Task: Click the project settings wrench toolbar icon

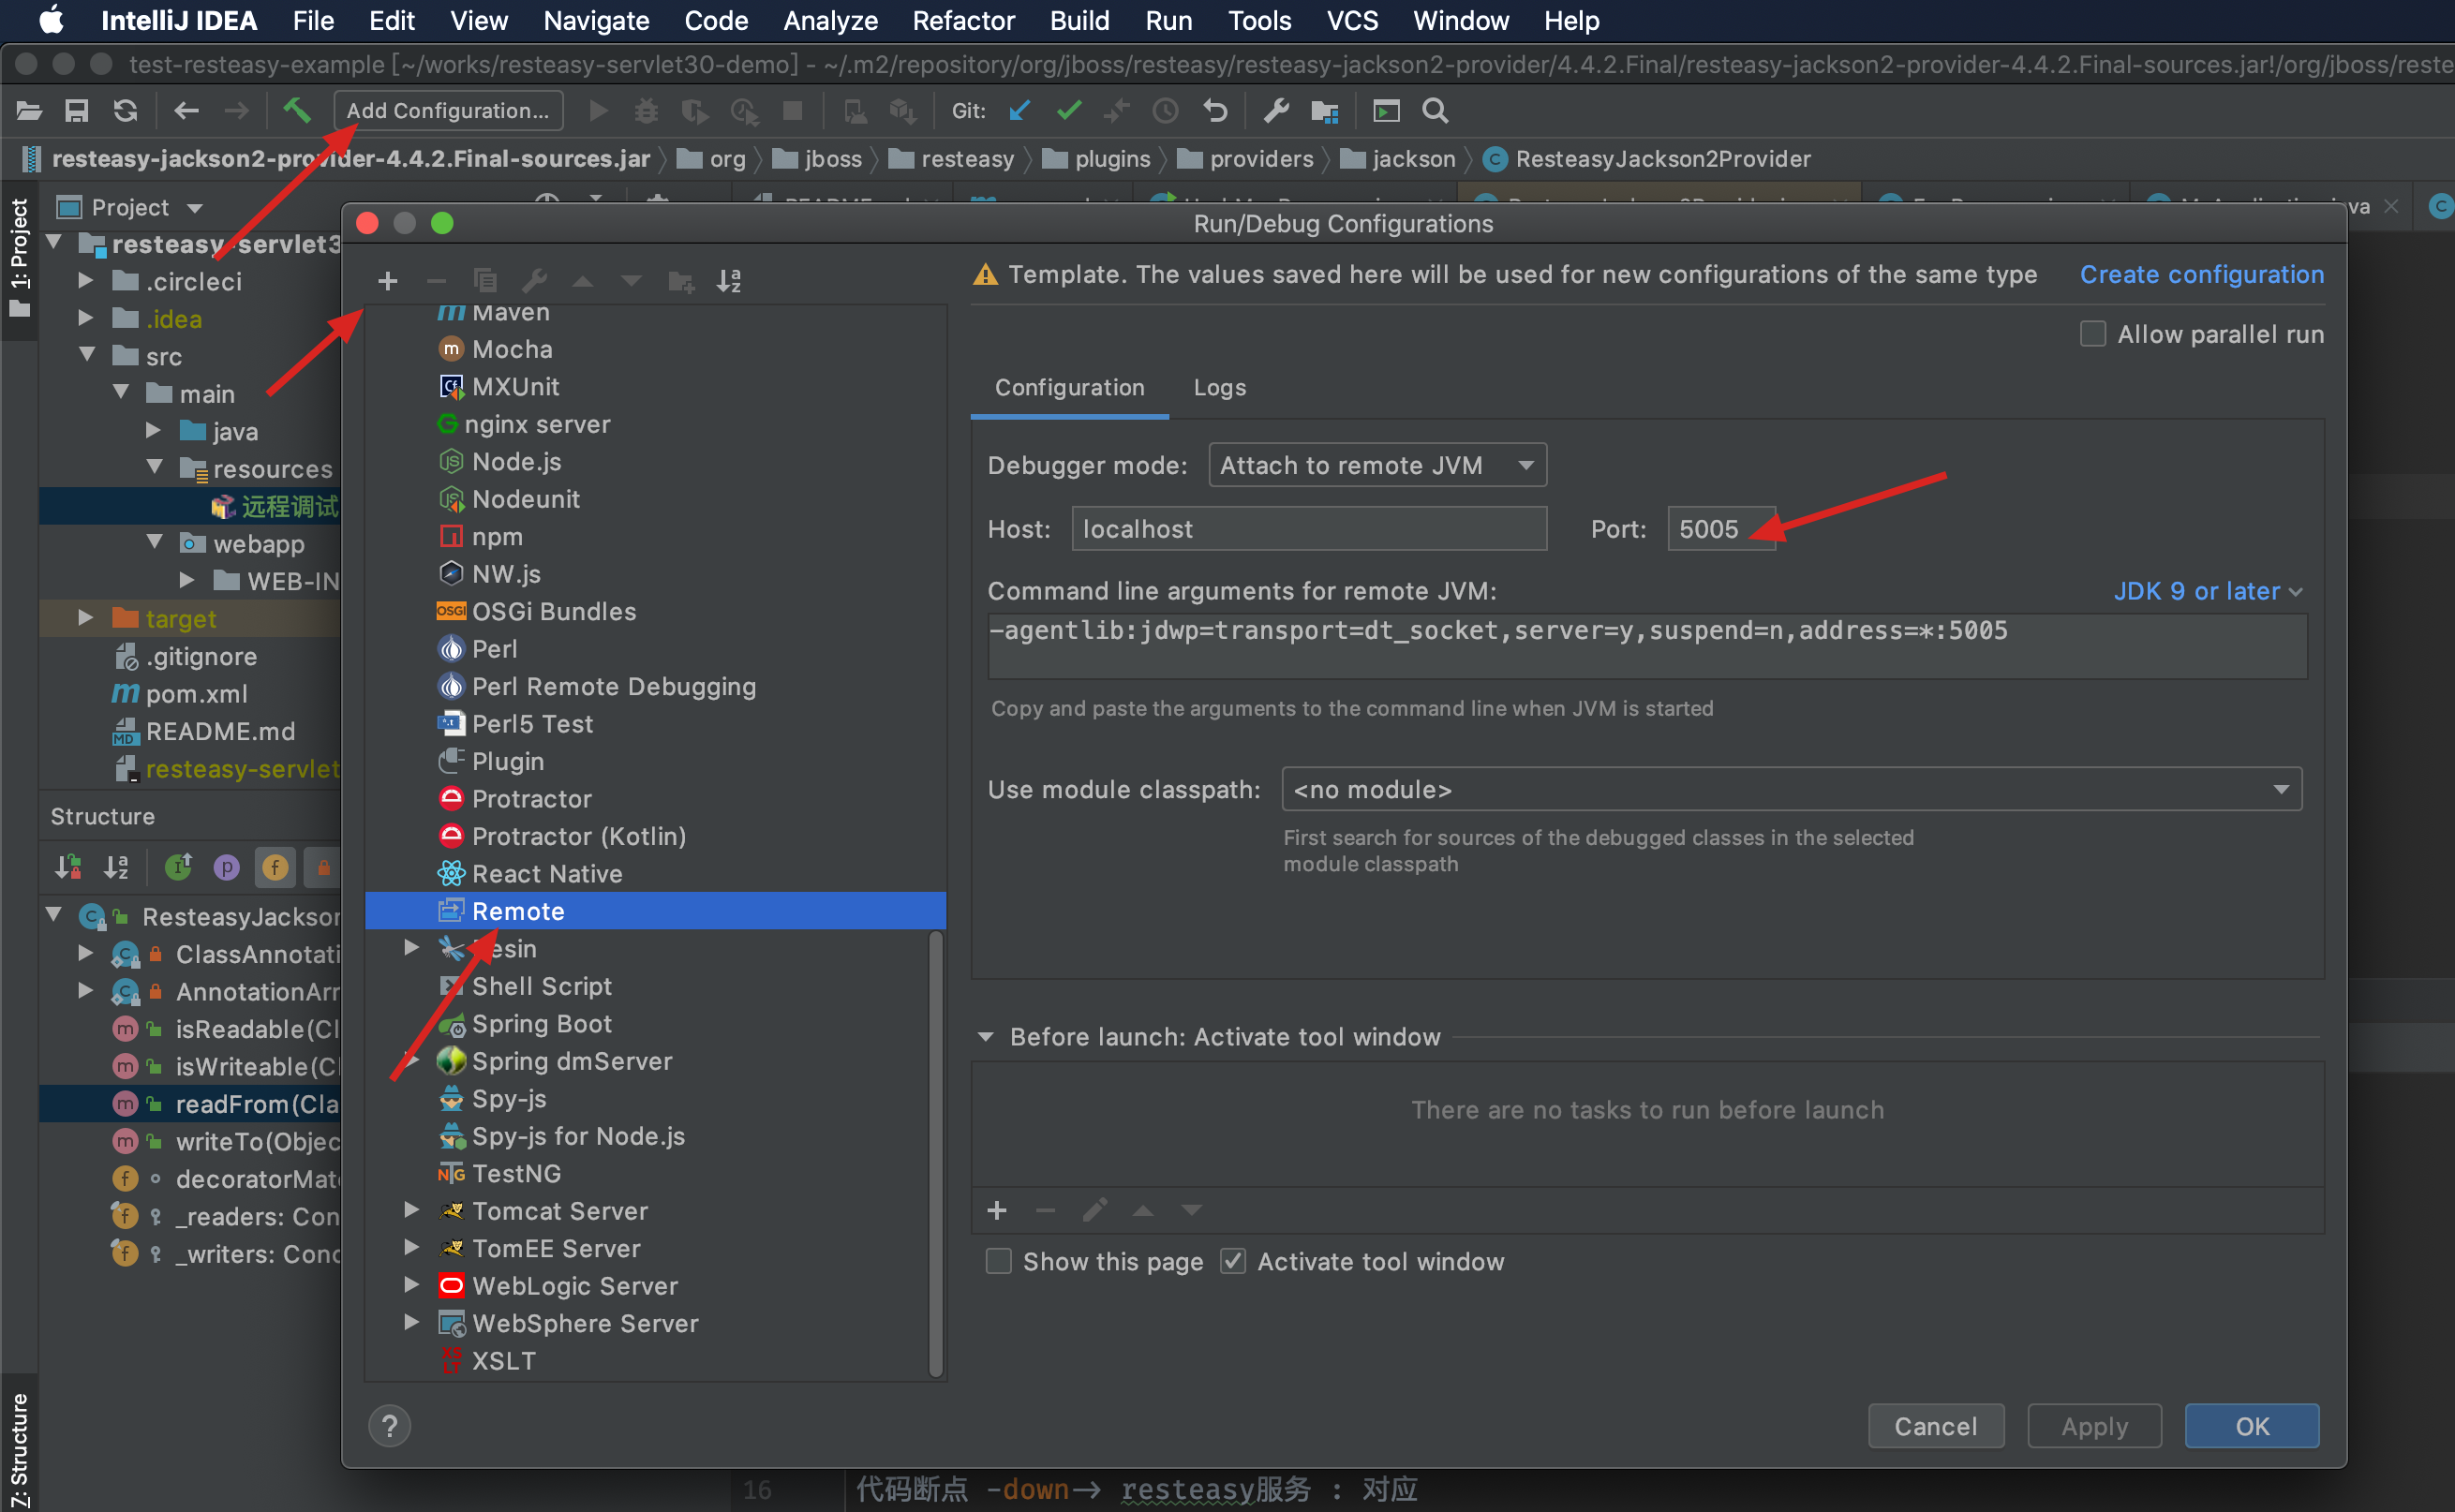Action: pos(1276,110)
